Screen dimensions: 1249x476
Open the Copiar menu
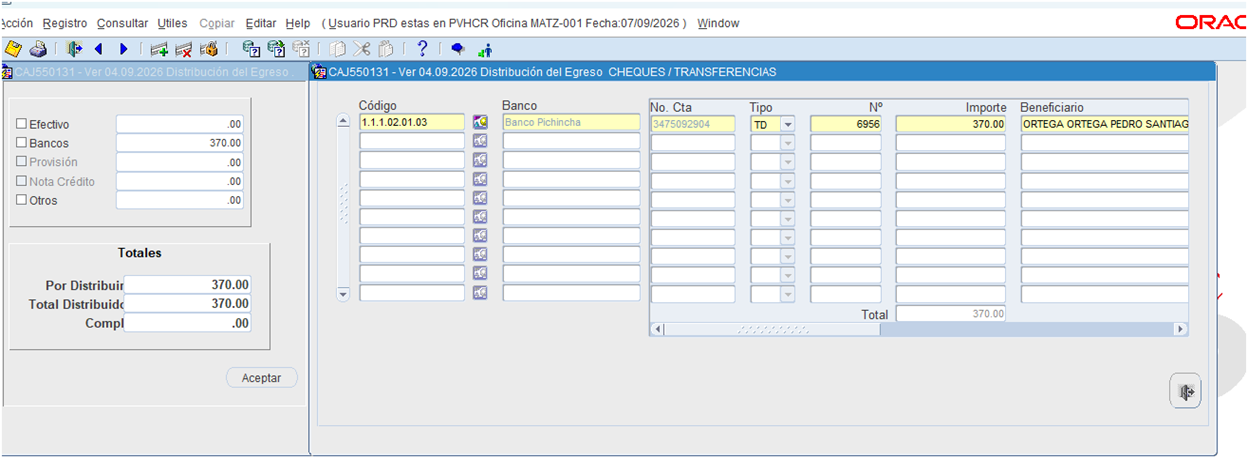217,23
